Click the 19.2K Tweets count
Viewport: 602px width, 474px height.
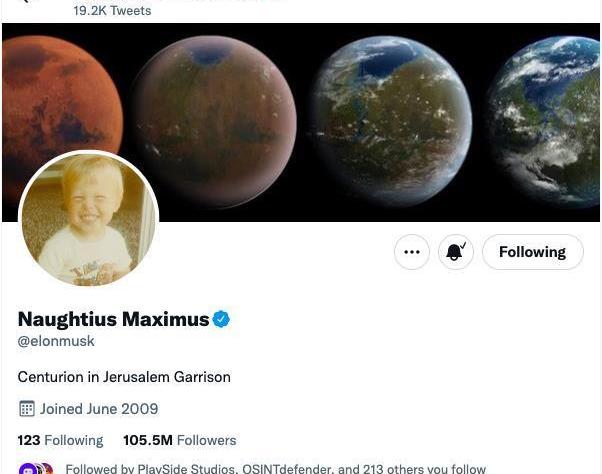click(x=112, y=10)
